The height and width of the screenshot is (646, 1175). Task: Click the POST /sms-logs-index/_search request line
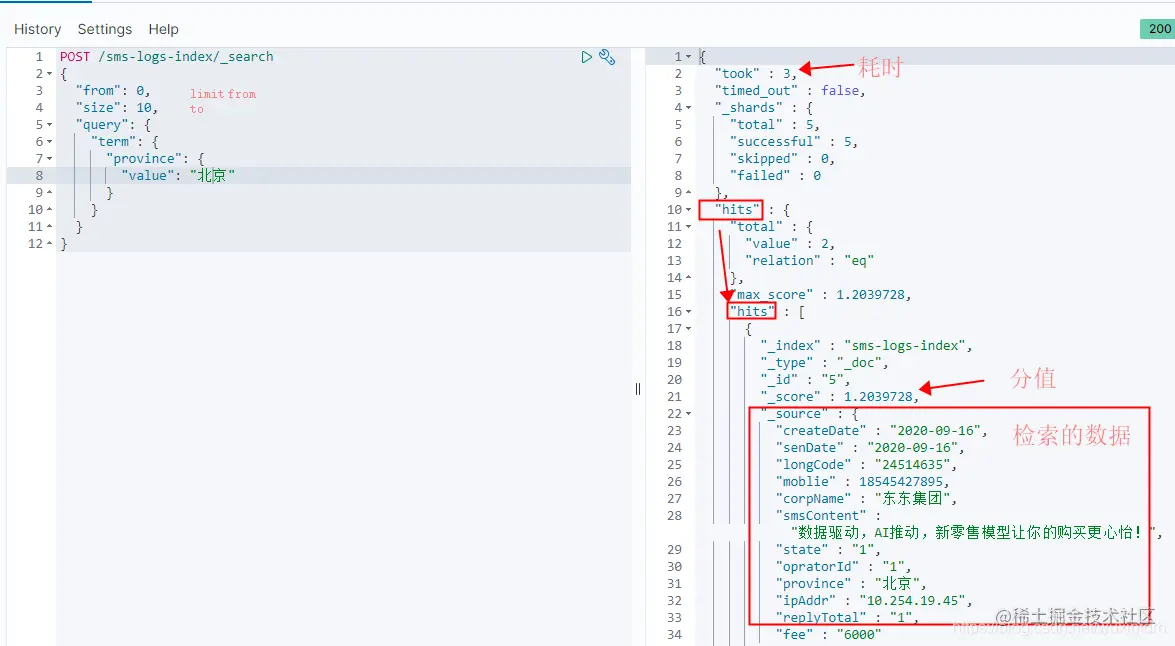click(x=166, y=57)
